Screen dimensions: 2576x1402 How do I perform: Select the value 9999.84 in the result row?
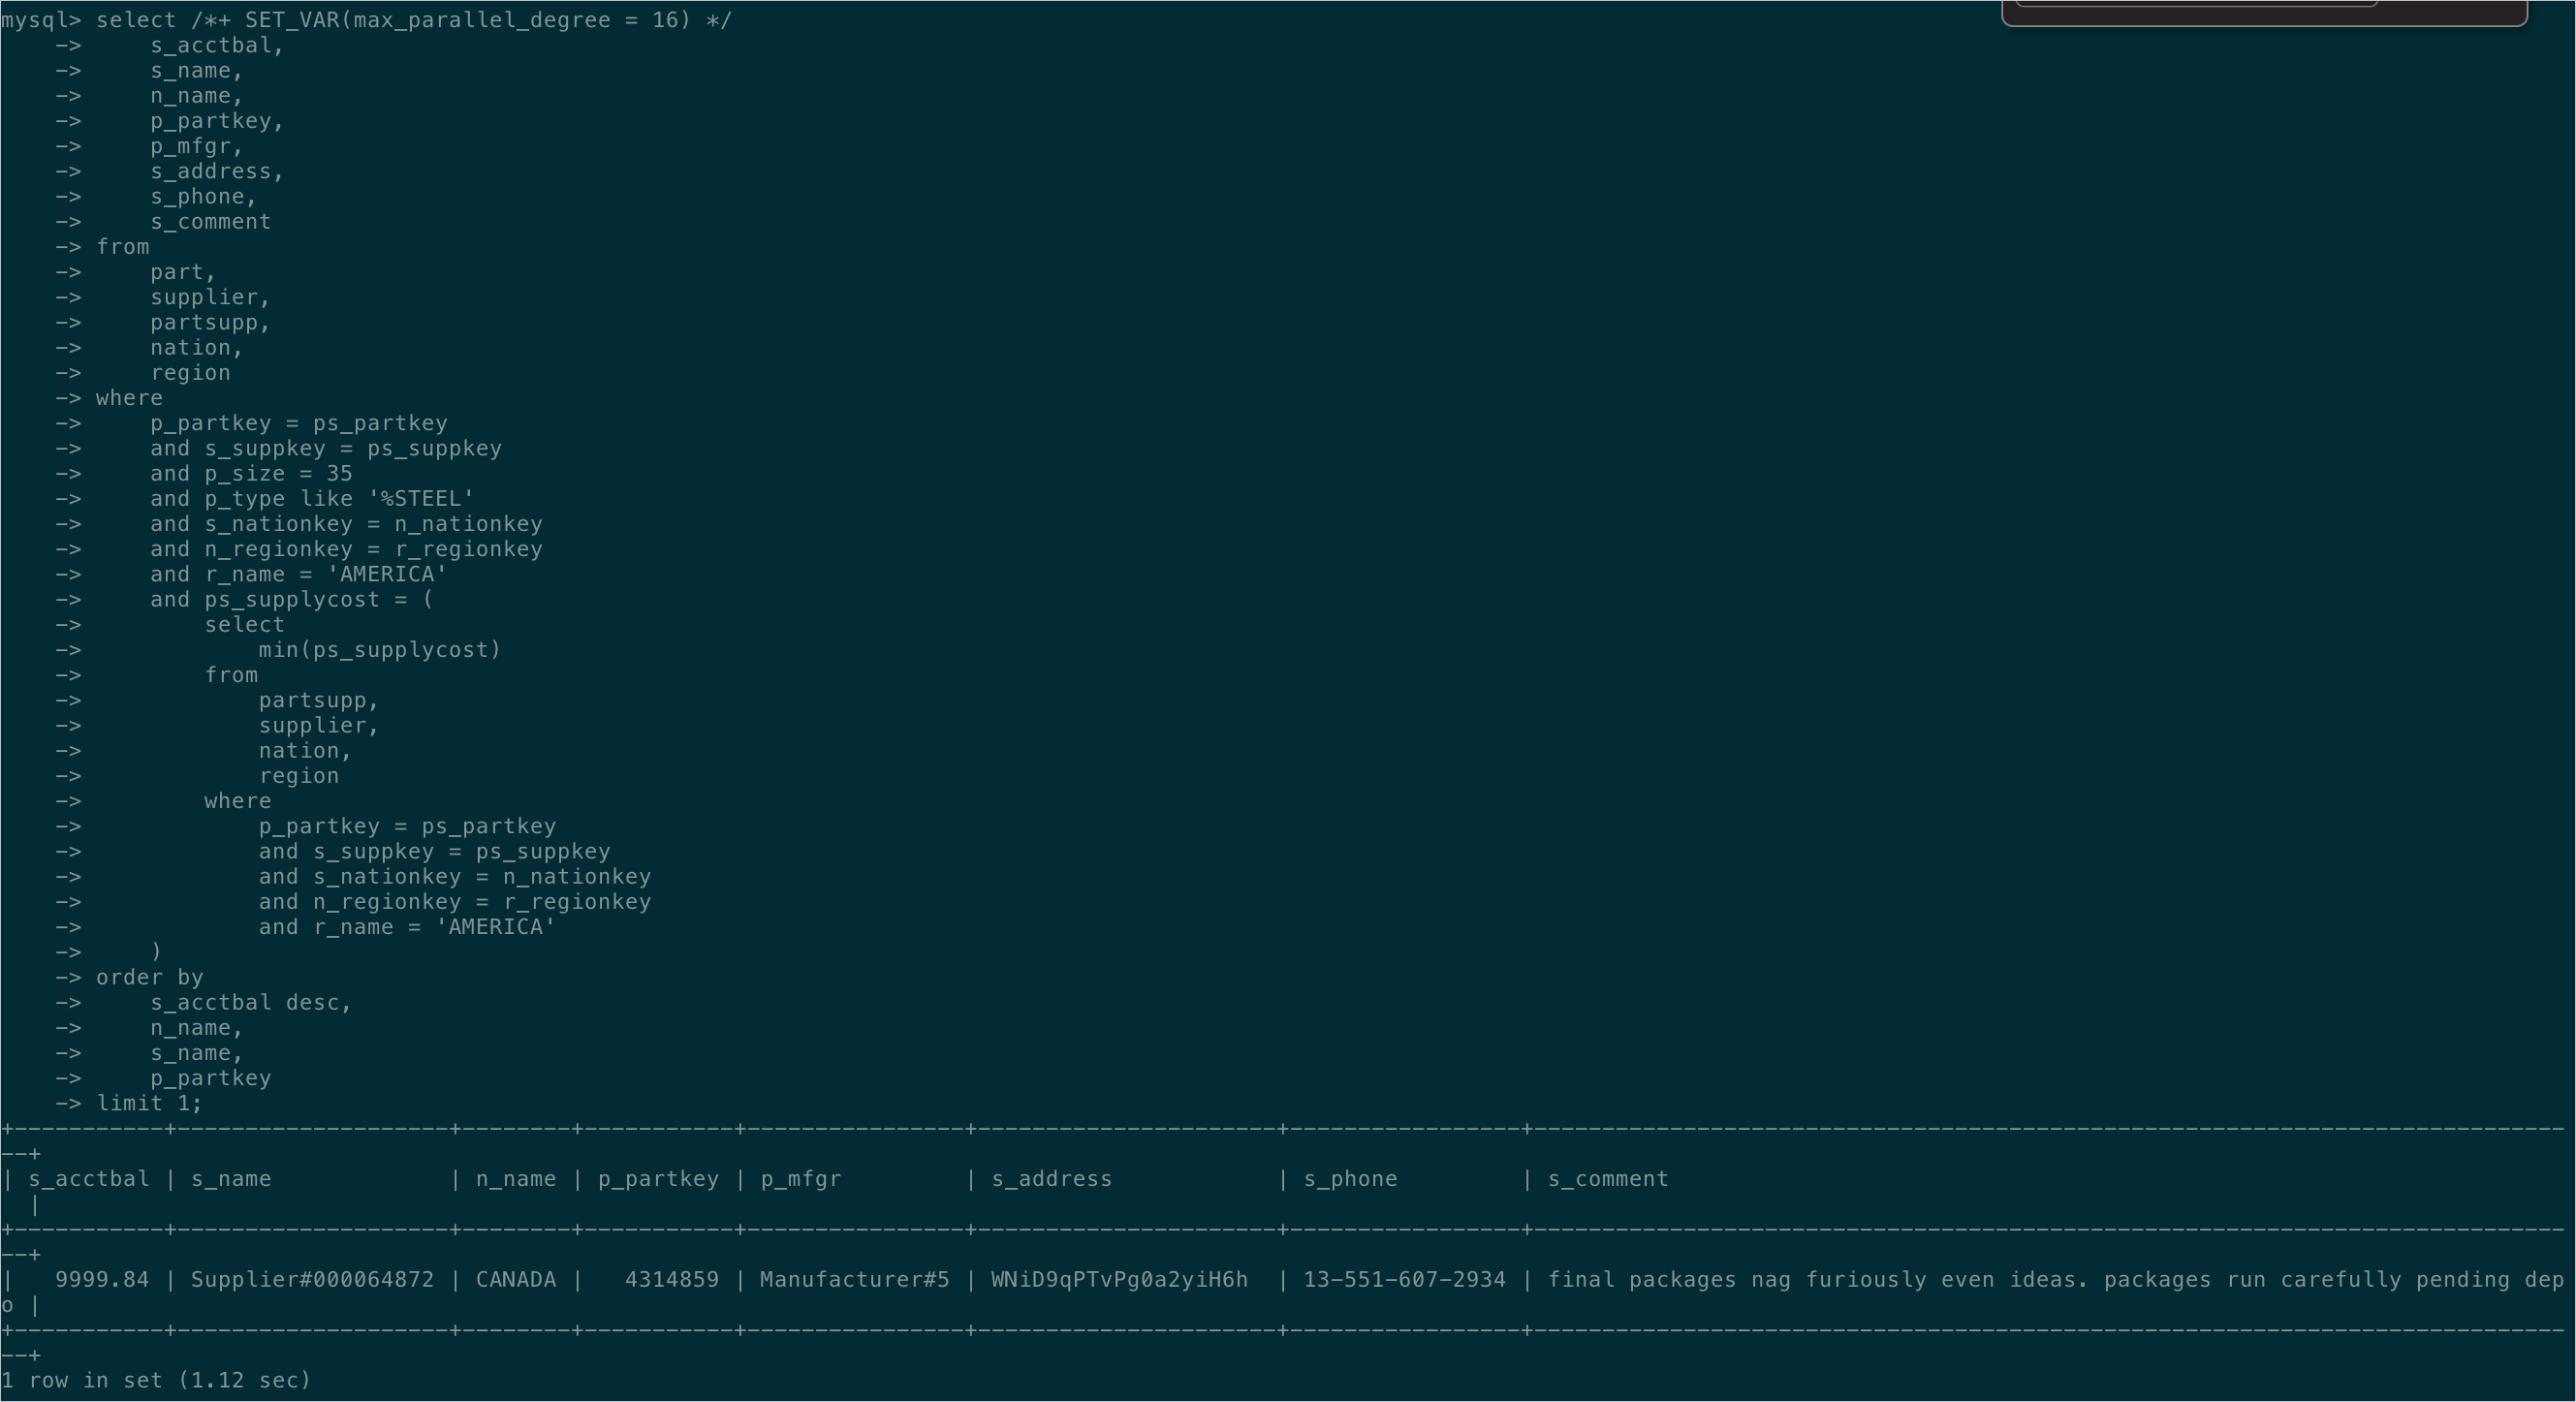click(102, 1280)
